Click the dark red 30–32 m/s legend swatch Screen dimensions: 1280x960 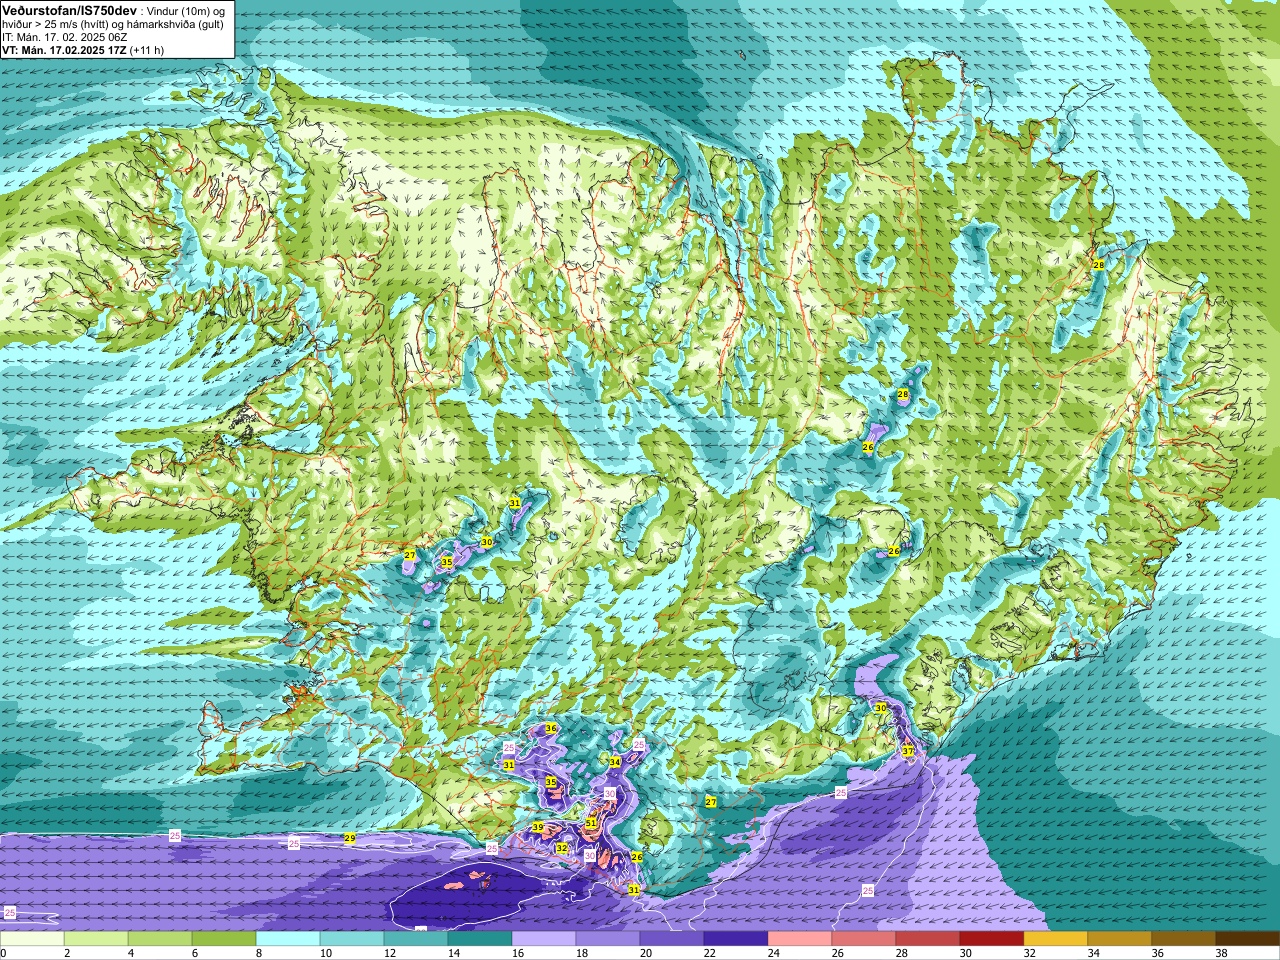point(992,939)
